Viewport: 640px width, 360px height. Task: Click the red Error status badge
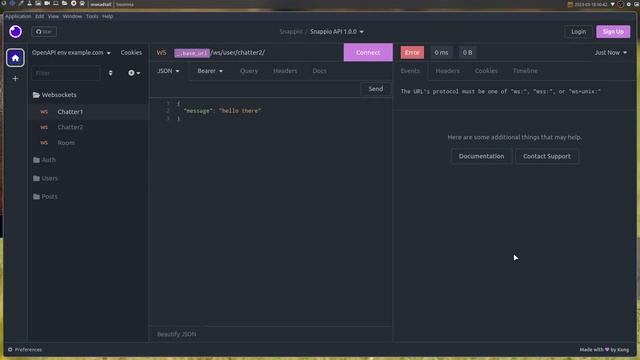412,53
